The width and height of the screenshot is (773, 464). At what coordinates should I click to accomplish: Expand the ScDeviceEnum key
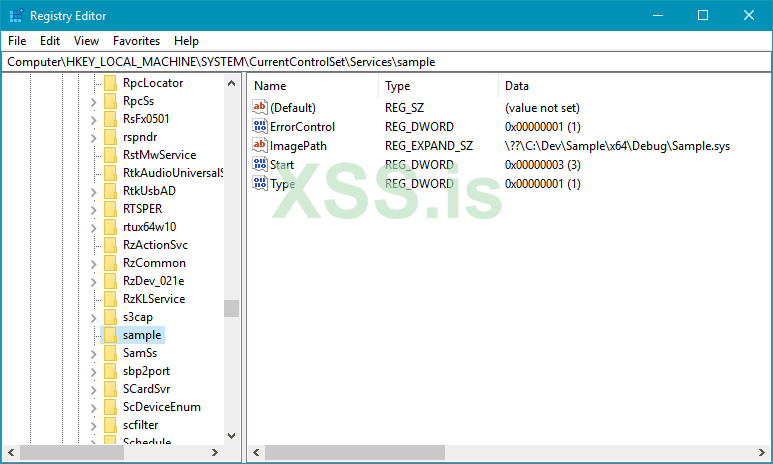94,408
